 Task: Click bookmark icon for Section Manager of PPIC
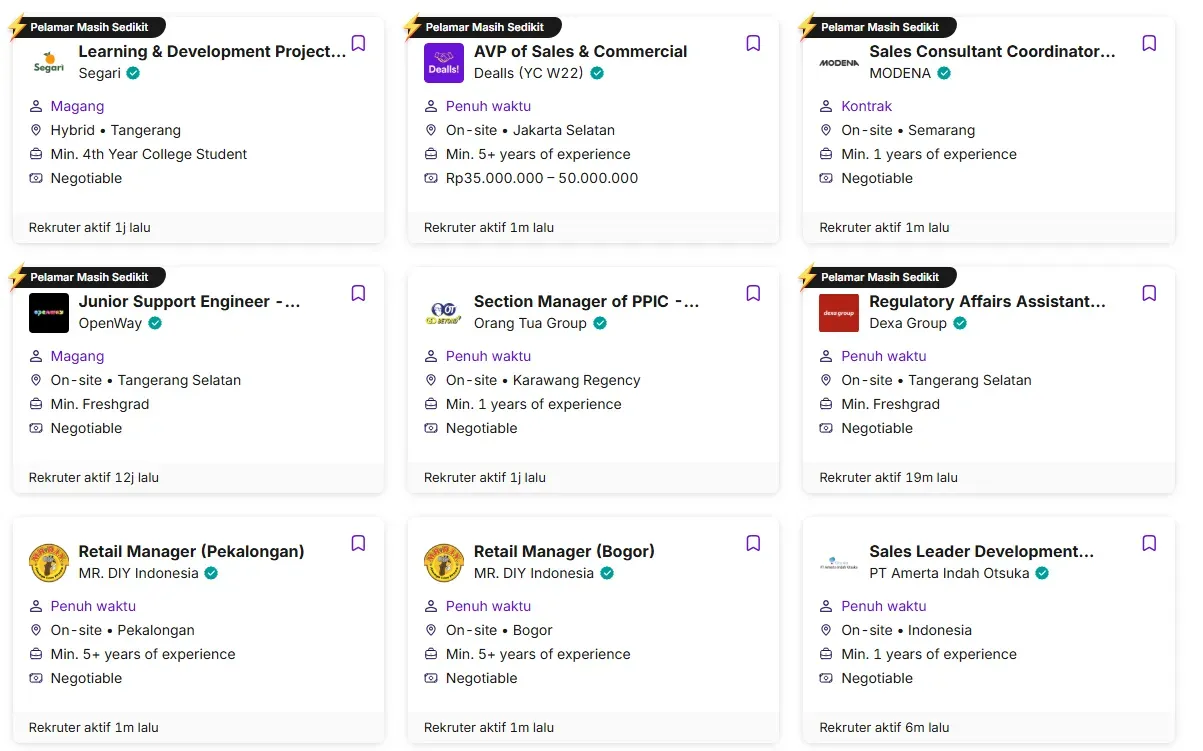point(753,294)
